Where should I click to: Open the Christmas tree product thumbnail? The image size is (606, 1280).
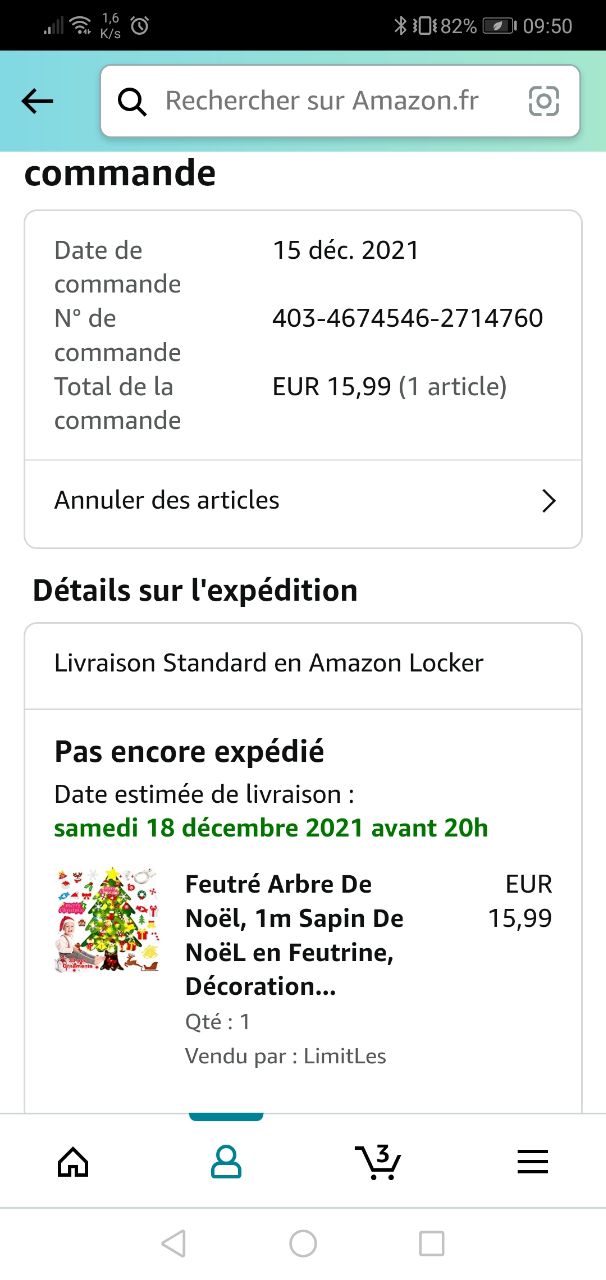point(107,920)
